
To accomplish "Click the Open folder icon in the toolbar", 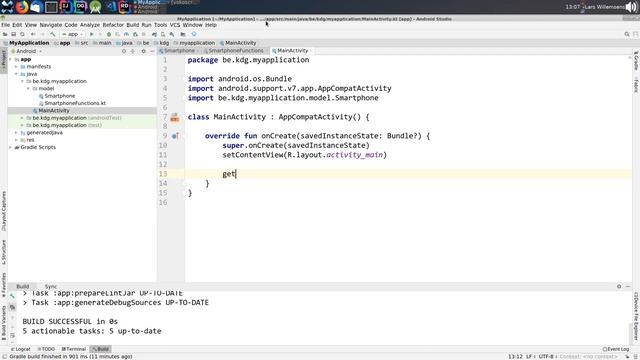I will [5, 34].
